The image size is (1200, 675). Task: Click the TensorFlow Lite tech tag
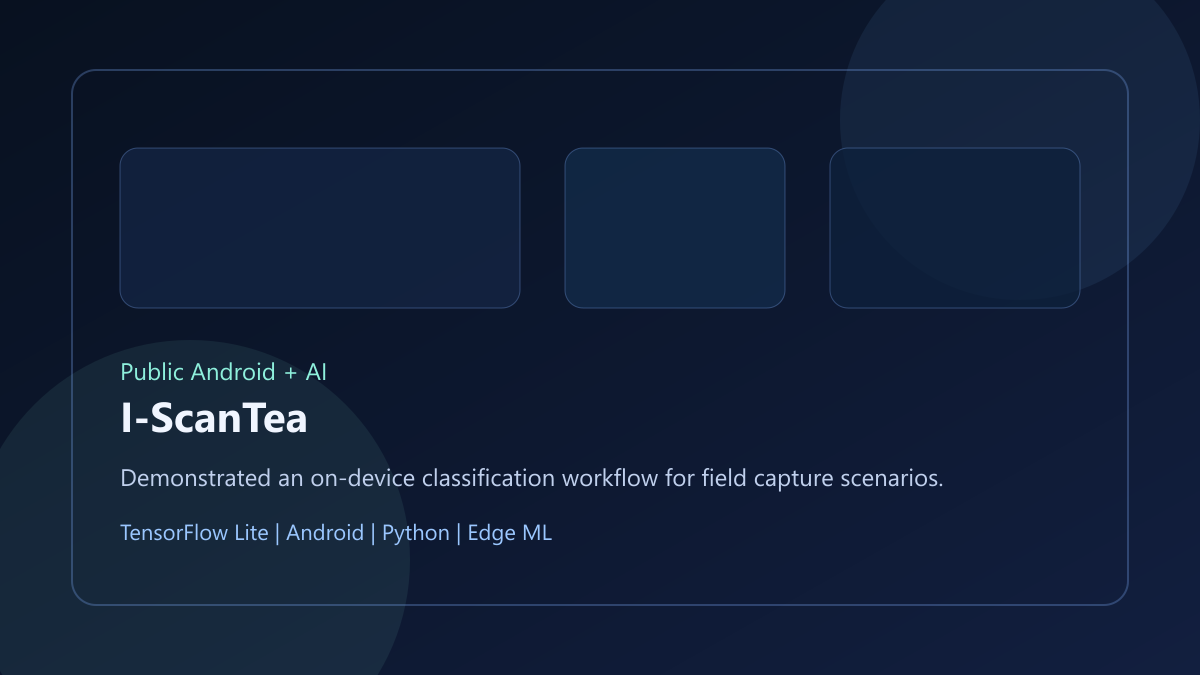[x=194, y=533]
